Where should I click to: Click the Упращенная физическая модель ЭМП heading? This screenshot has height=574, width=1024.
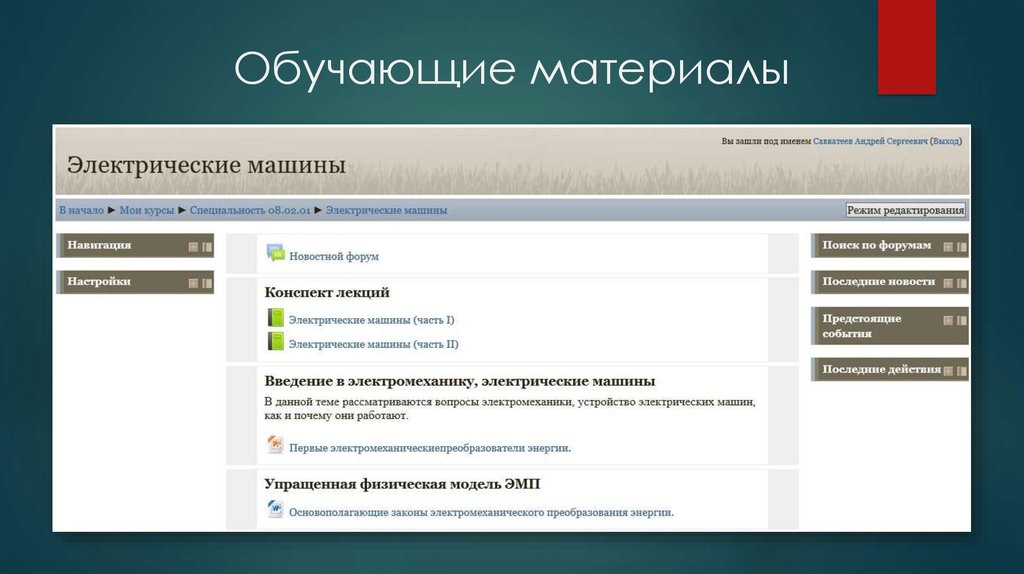coord(402,484)
